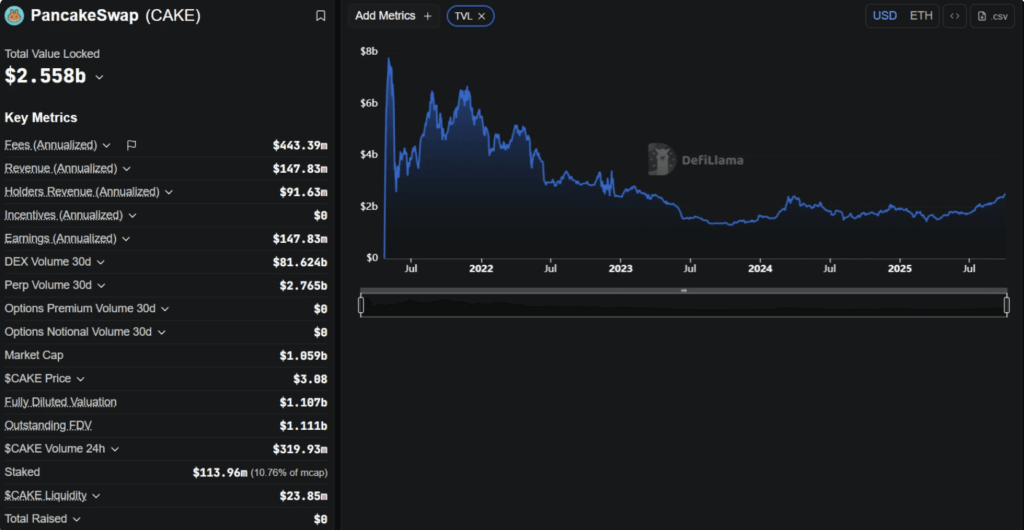Click the Outstanding FDV label
Screen dimensions: 1024x530
[x=48, y=425]
